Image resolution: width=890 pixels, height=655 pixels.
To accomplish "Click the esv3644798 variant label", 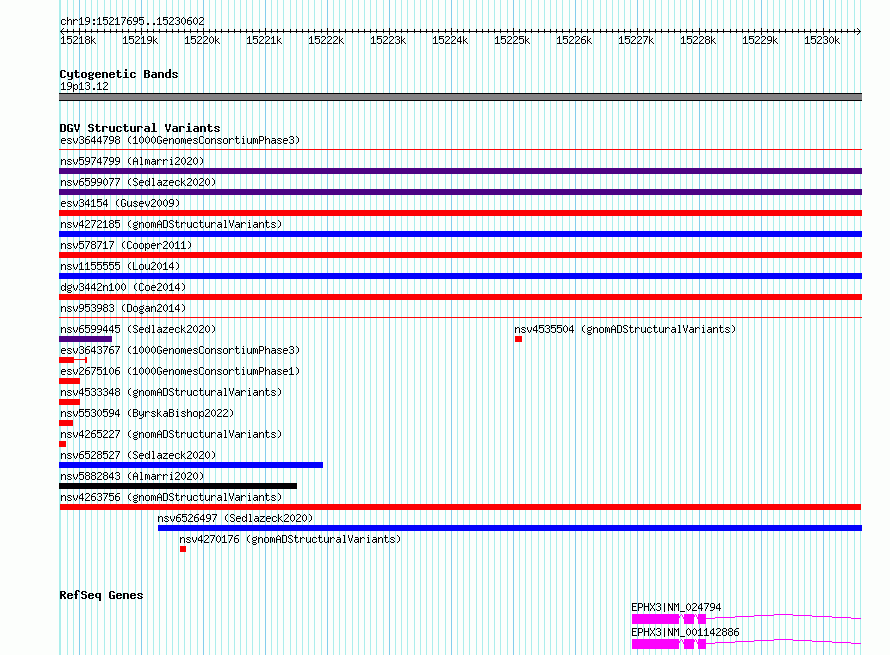I will [180, 140].
